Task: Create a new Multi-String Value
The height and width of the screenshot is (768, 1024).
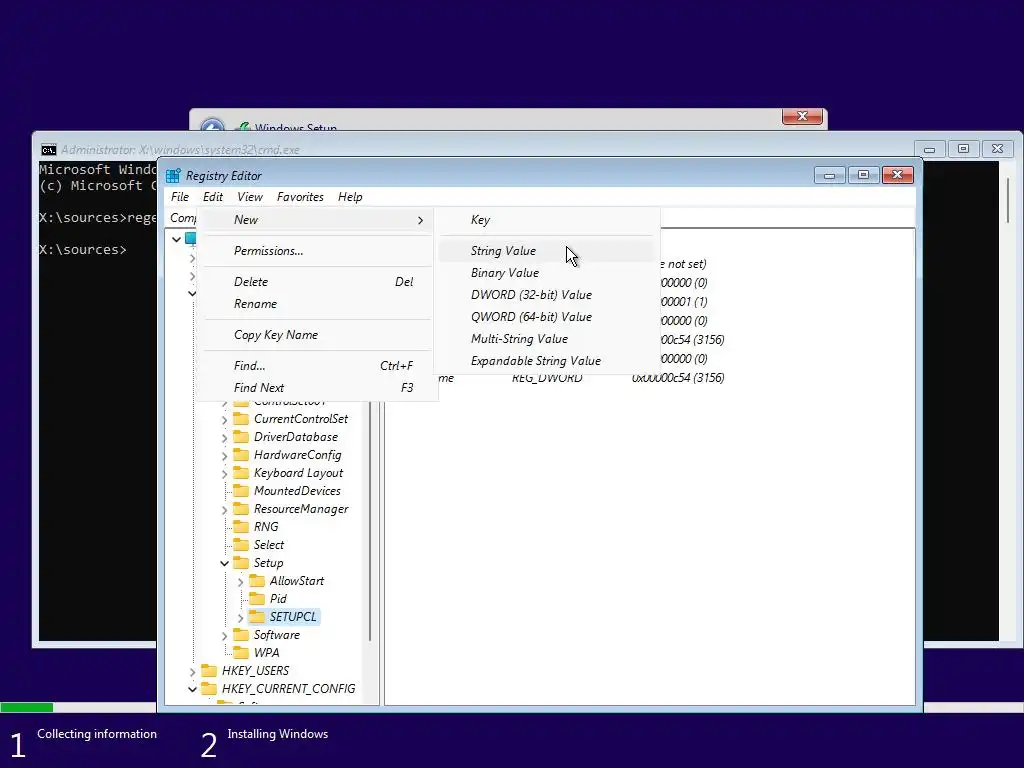Action: click(547, 339)
